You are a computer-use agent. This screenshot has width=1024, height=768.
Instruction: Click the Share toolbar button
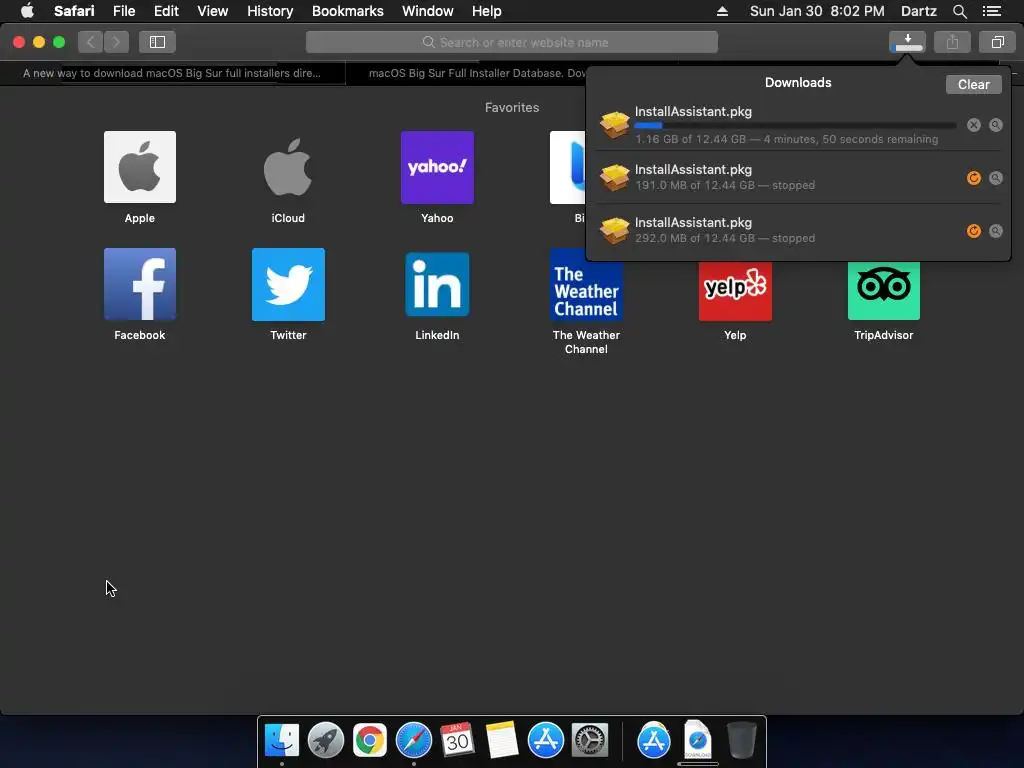click(952, 42)
